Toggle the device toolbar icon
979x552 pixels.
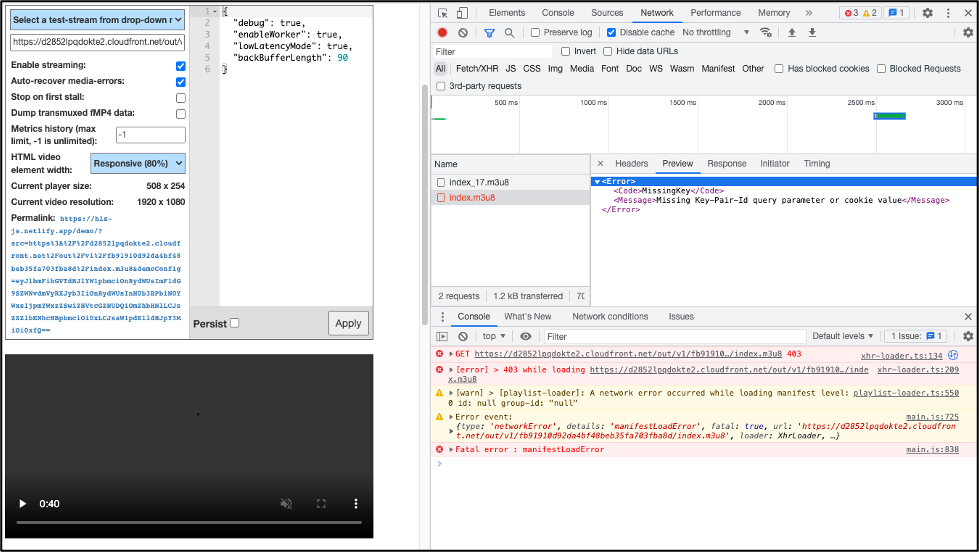(463, 13)
